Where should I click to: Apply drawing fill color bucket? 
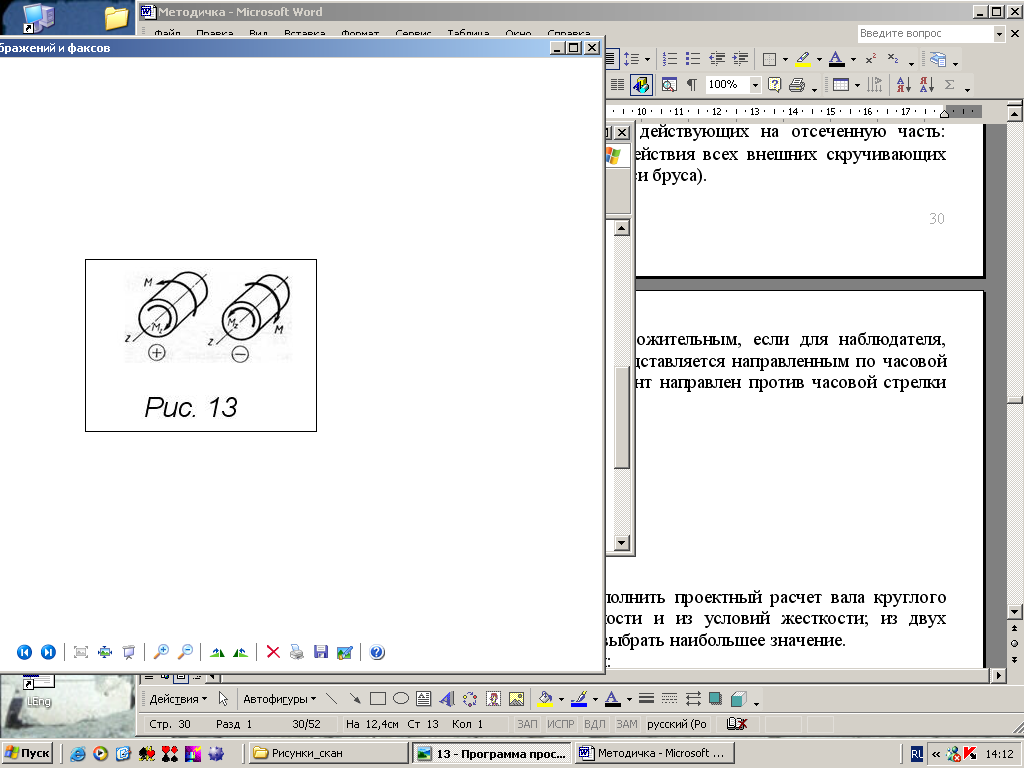coord(545,699)
